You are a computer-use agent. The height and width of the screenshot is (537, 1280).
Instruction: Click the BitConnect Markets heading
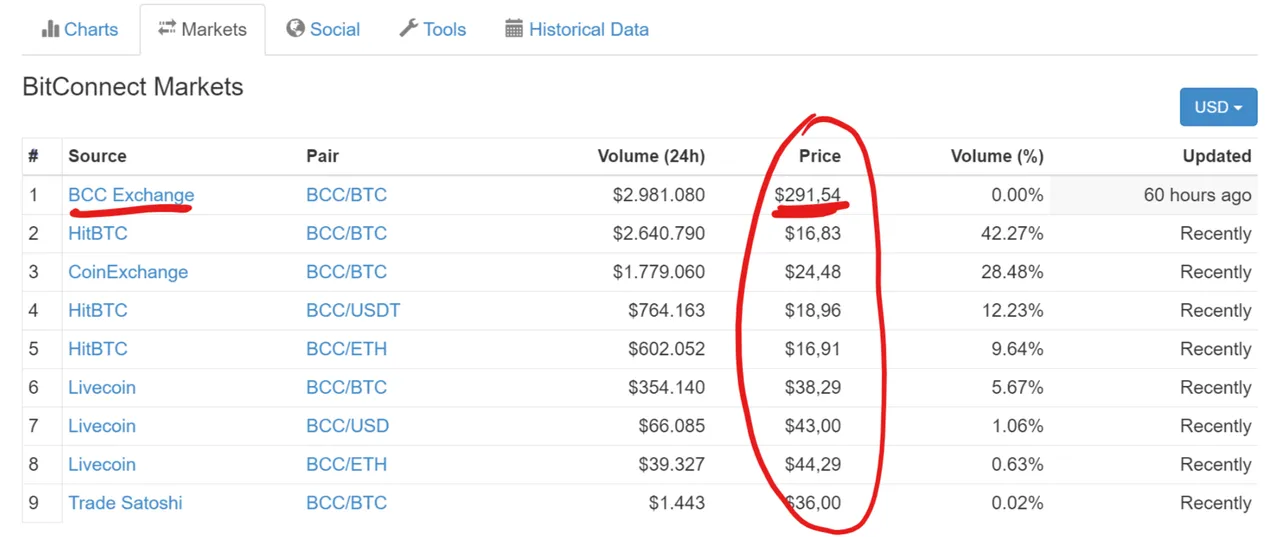[133, 87]
